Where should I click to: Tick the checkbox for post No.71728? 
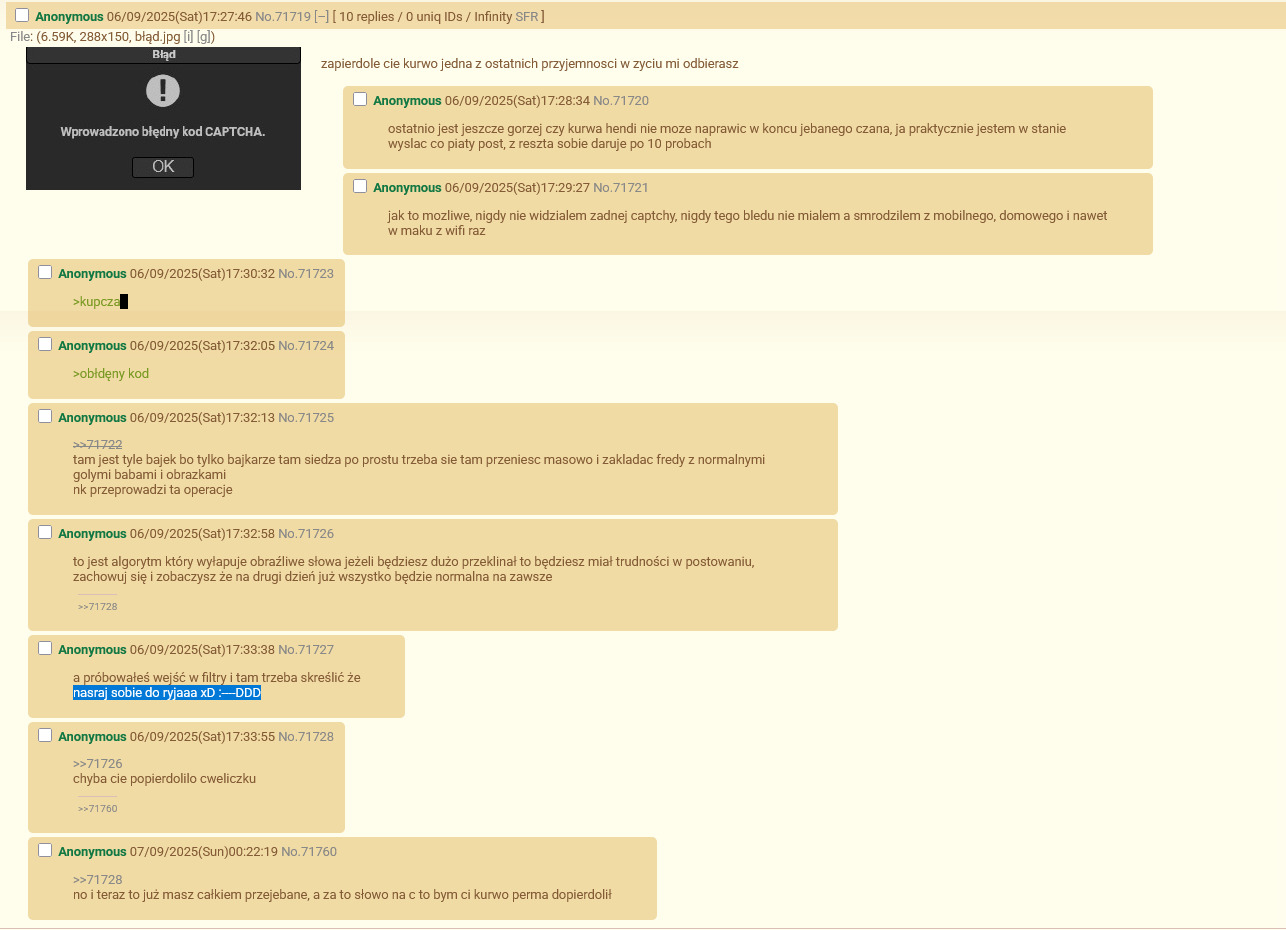(x=45, y=735)
